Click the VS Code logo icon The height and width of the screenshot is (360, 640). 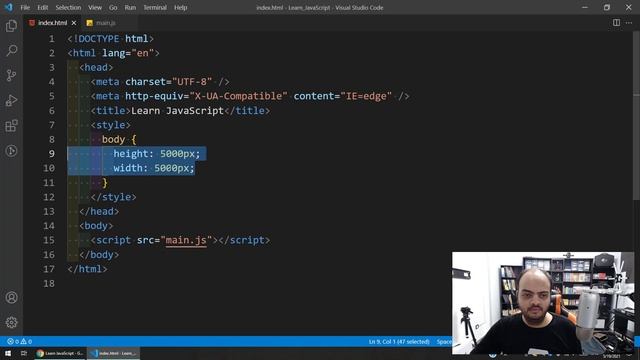[x=9, y=7]
